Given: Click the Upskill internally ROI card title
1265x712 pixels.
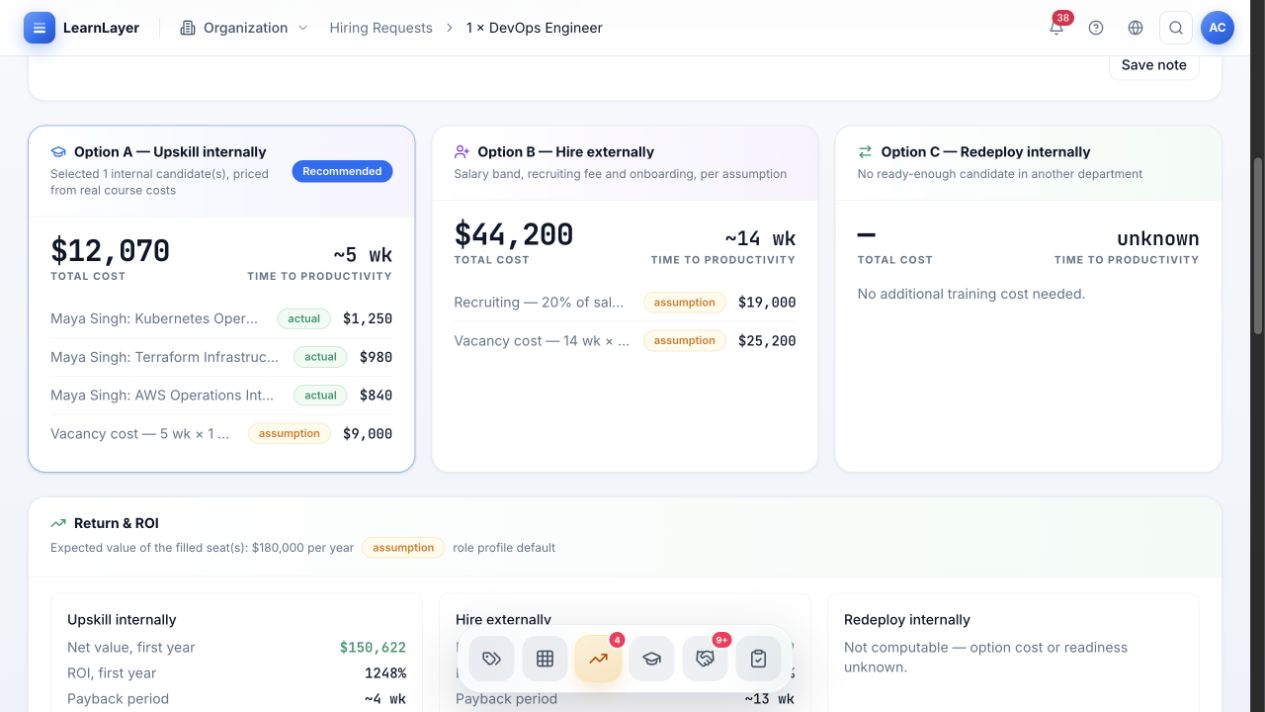Looking at the screenshot, I should tap(122, 620).
